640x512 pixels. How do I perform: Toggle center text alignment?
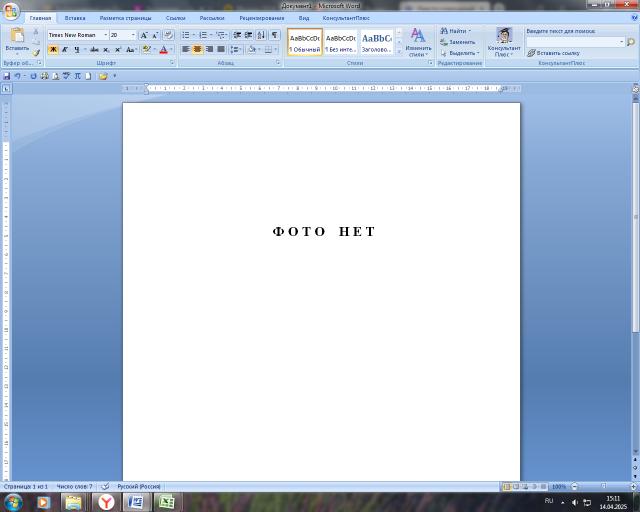tap(197, 49)
